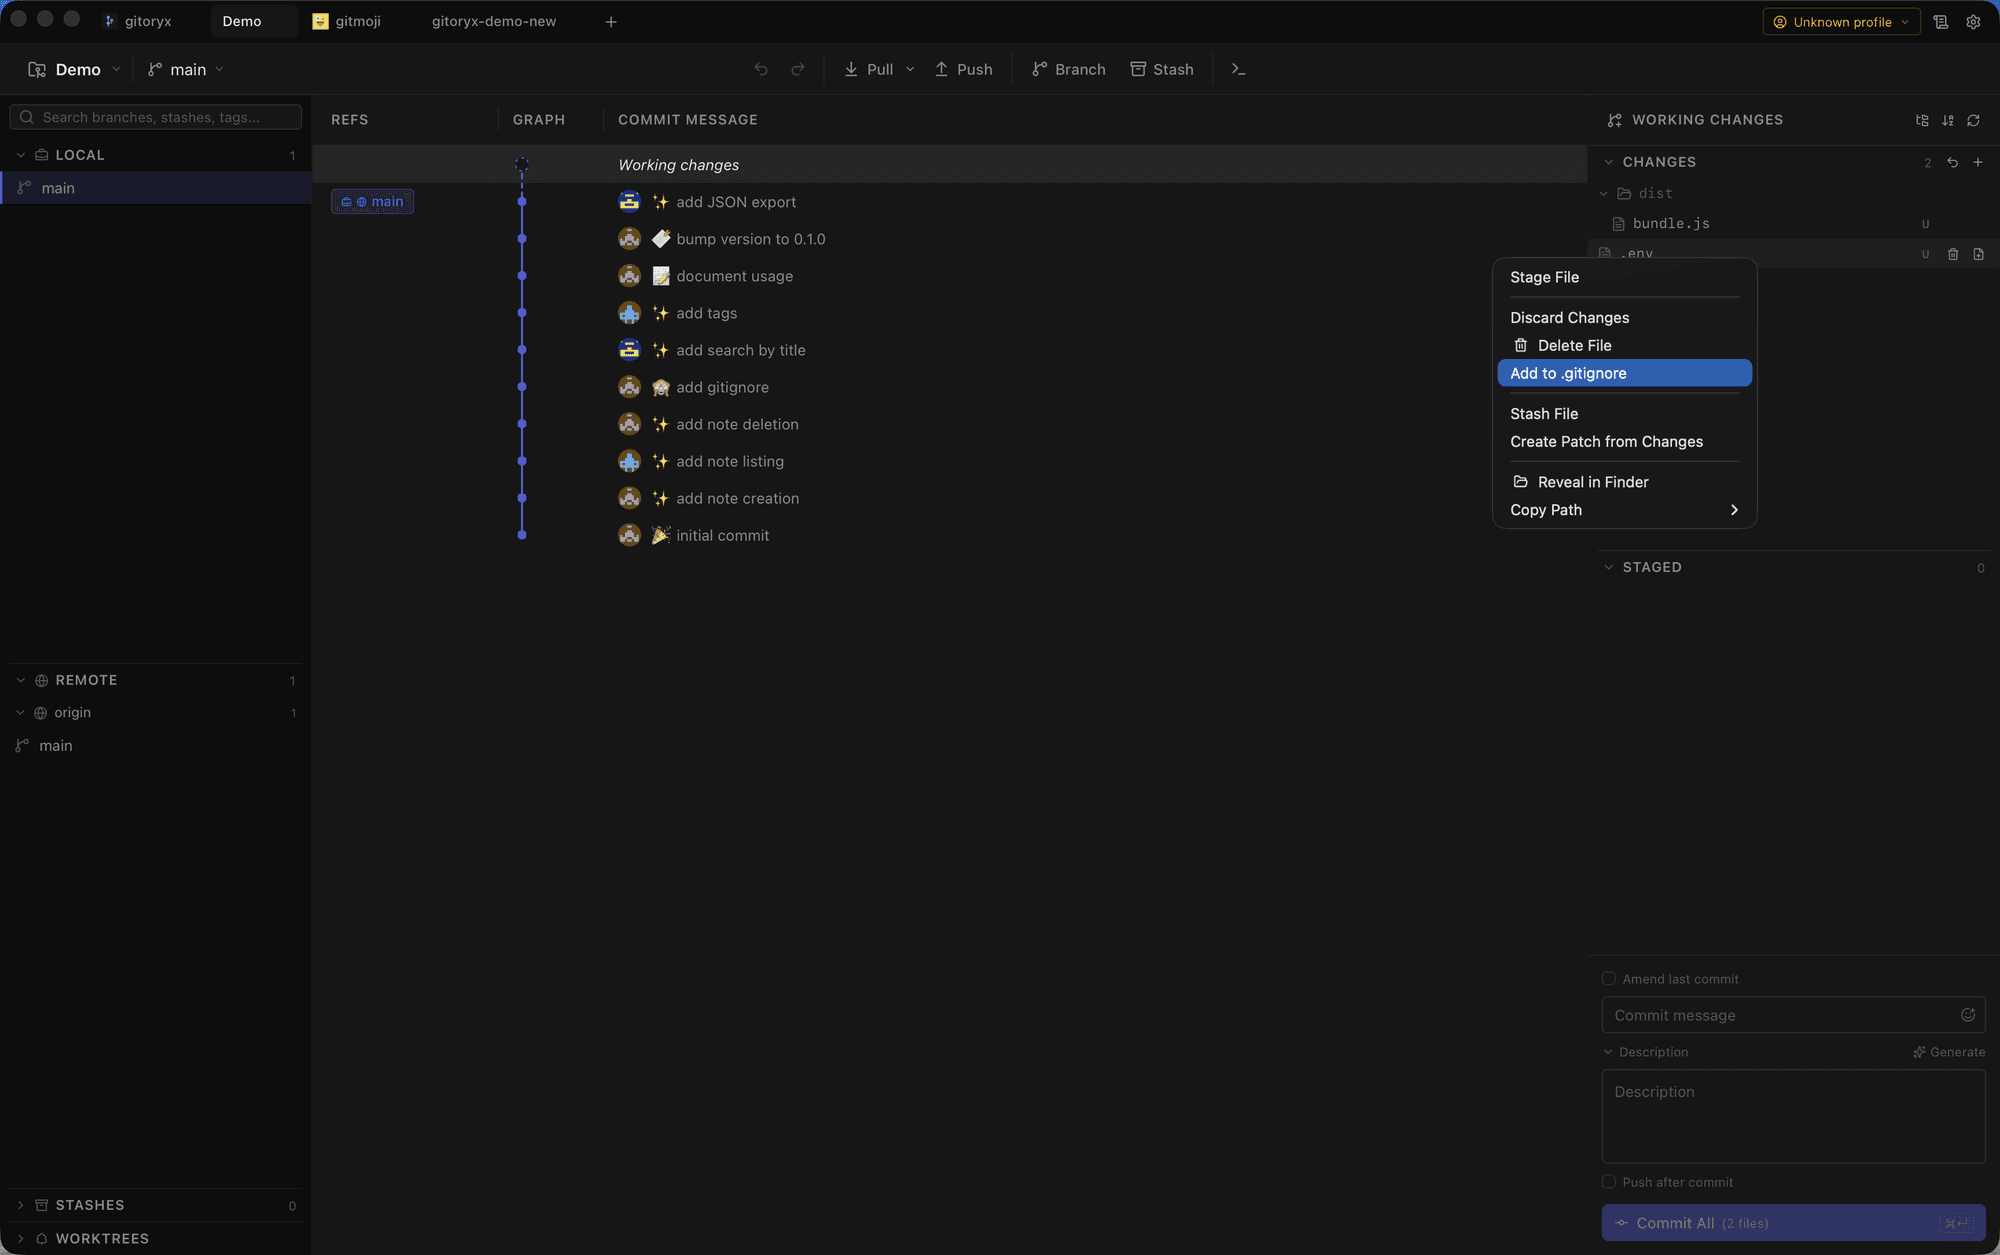This screenshot has height=1255, width=2000.
Task: Enable the Amend last commit checkbox
Action: click(x=1608, y=979)
